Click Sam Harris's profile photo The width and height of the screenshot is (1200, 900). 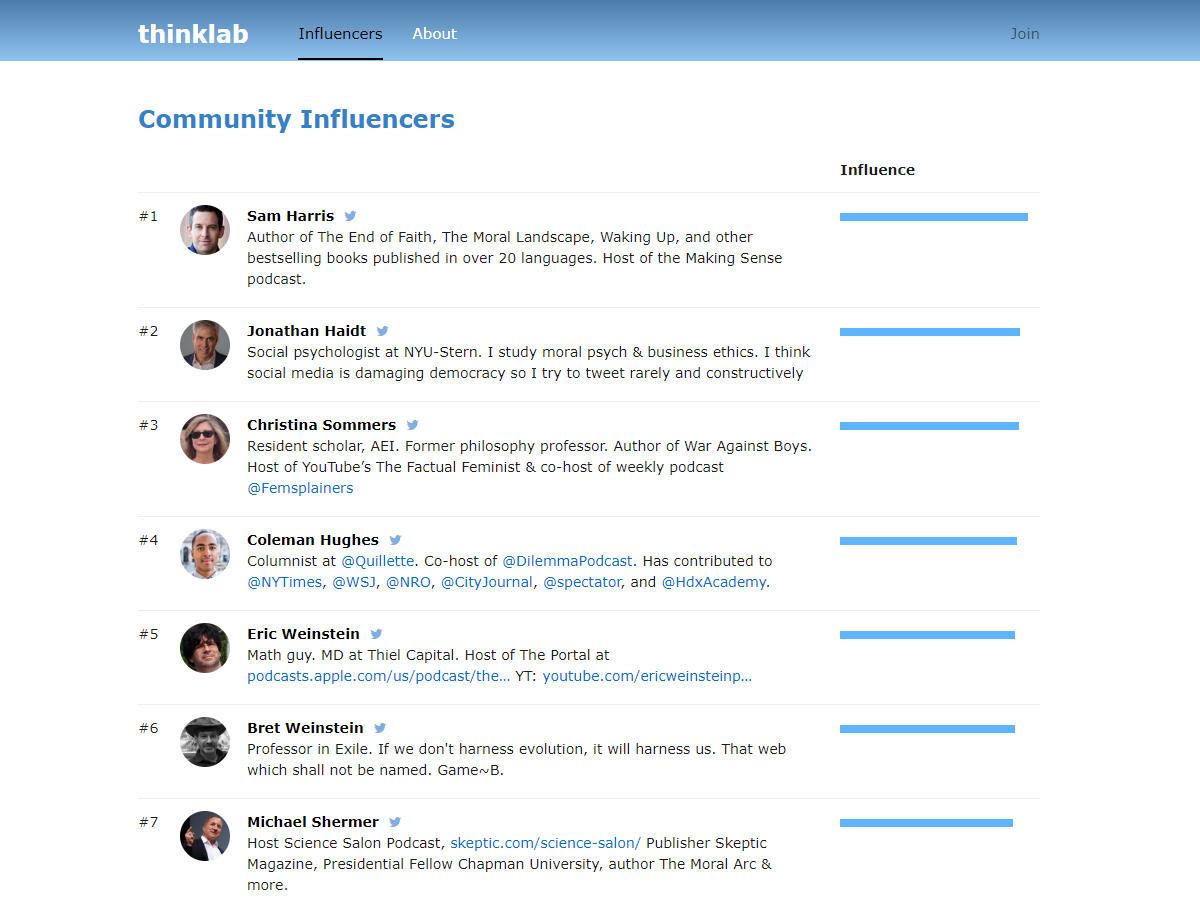click(x=205, y=230)
